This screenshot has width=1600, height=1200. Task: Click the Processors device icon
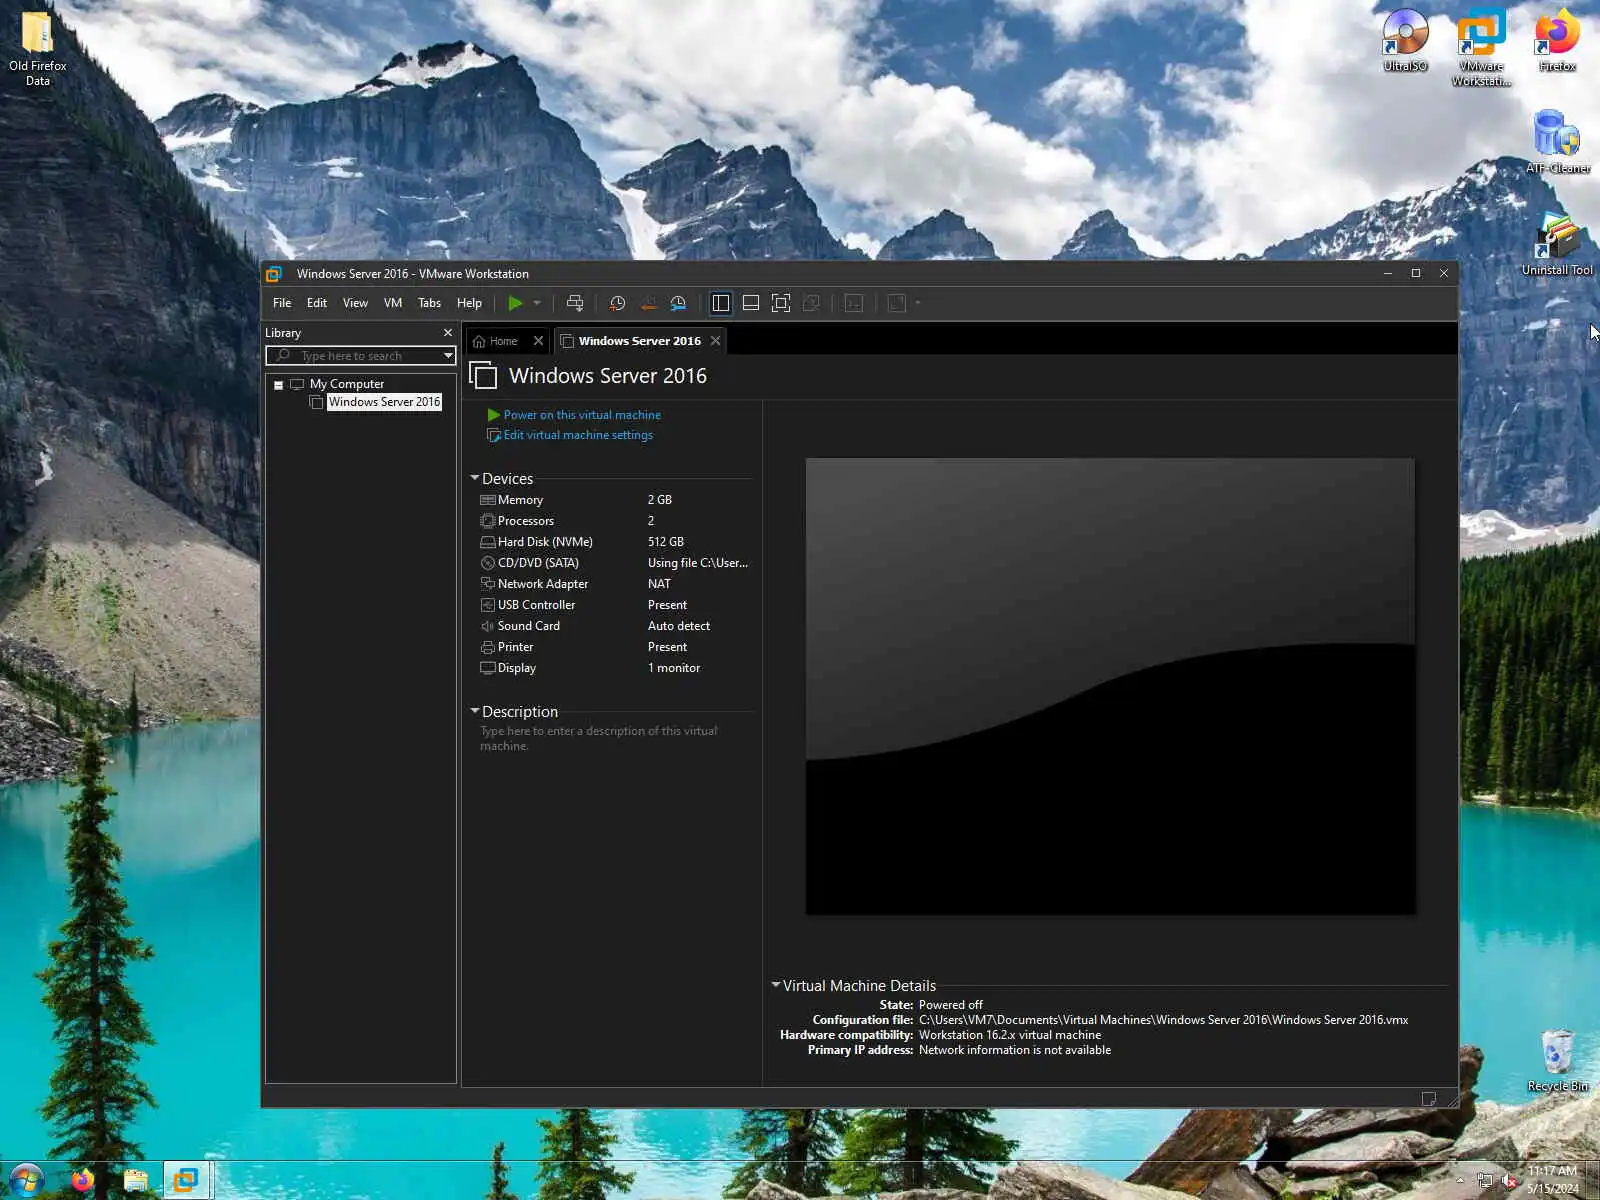click(488, 521)
